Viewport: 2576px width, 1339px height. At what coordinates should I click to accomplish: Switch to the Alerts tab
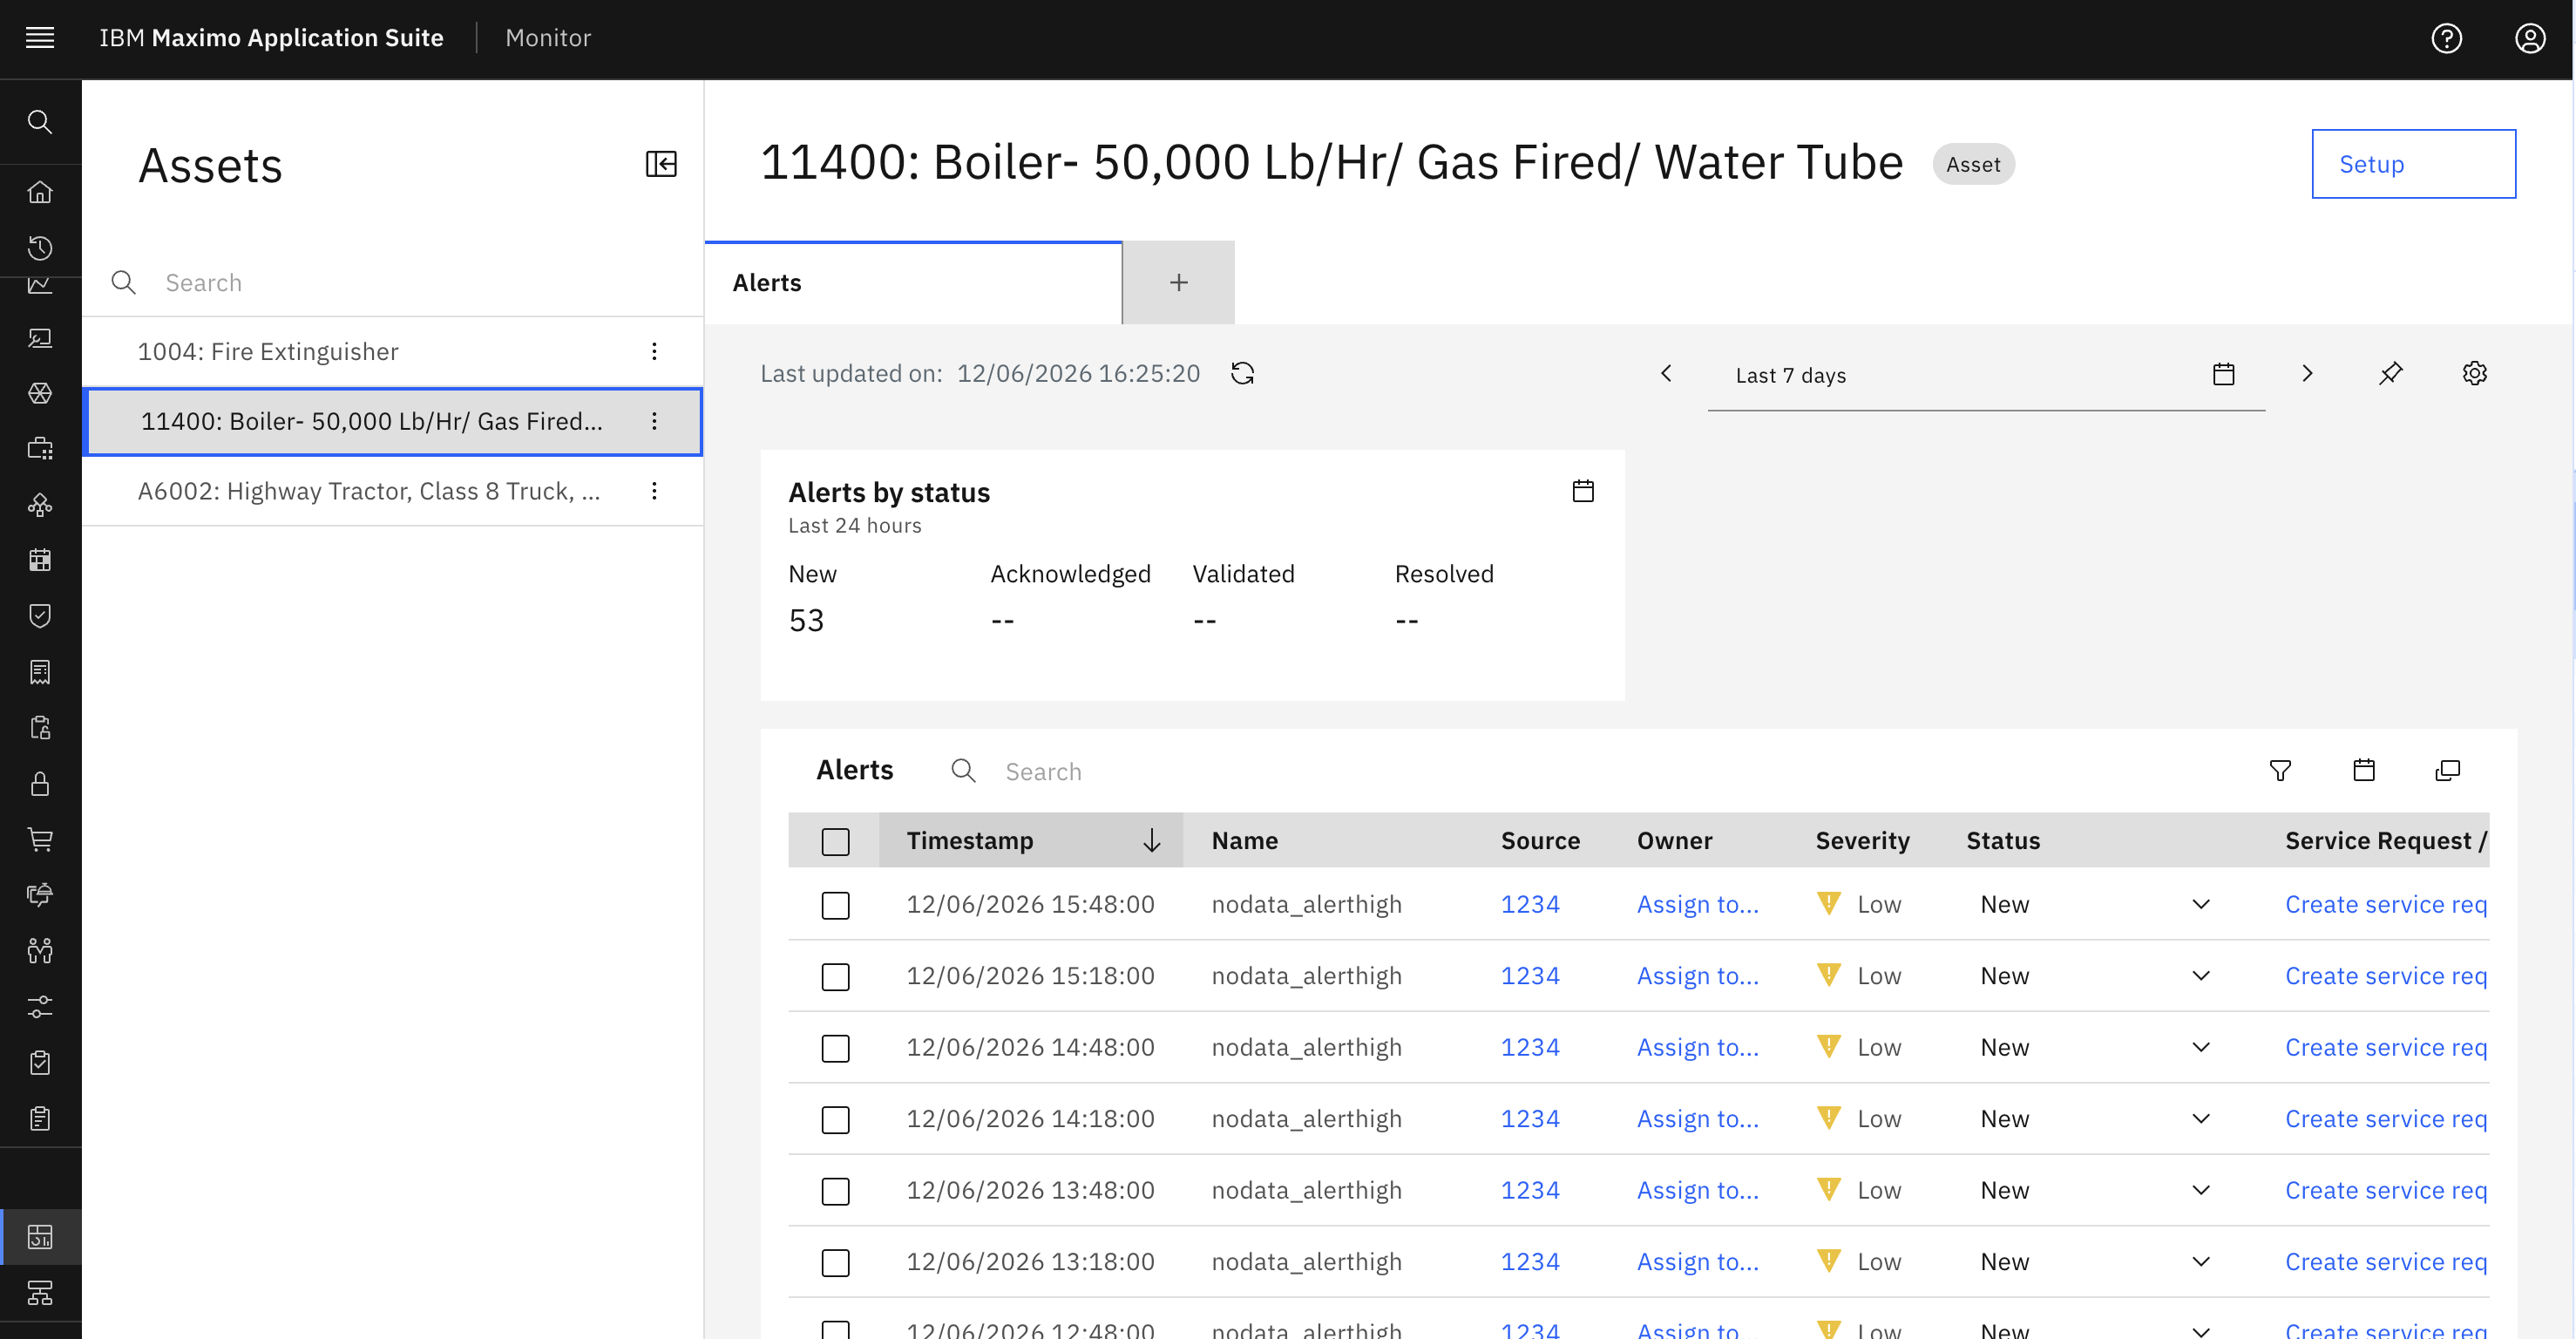[x=913, y=283]
